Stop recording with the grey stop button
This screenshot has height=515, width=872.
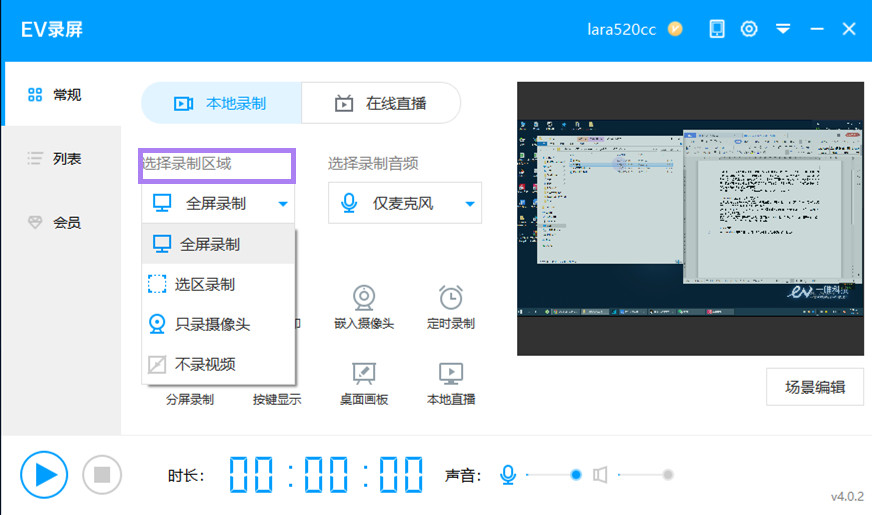(x=102, y=475)
